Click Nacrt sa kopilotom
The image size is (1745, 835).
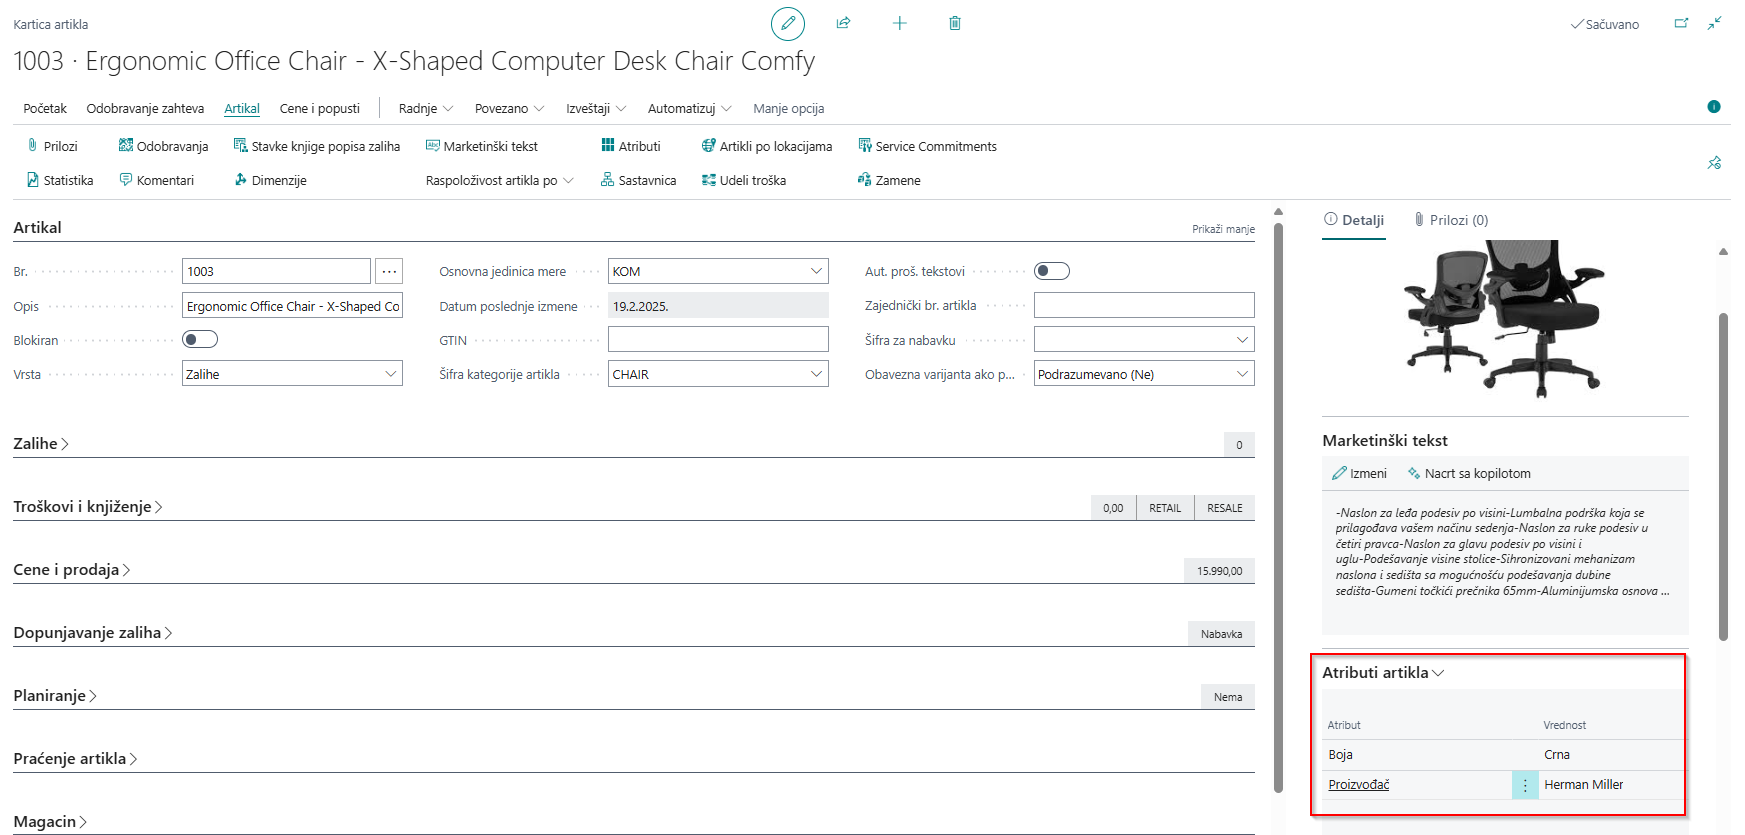click(x=1468, y=473)
